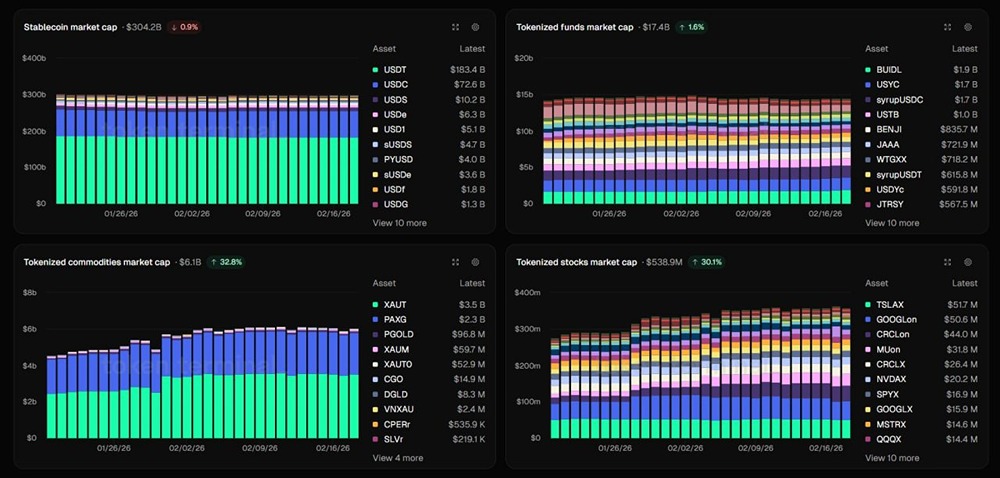Click View 10 more under funds assets
The image size is (1000, 478).
pos(892,223)
